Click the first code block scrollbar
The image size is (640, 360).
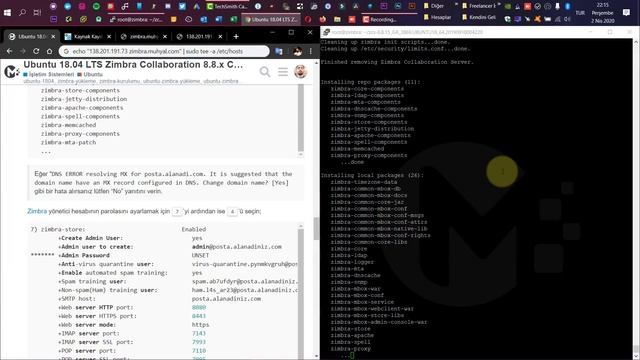[x=301, y=118]
